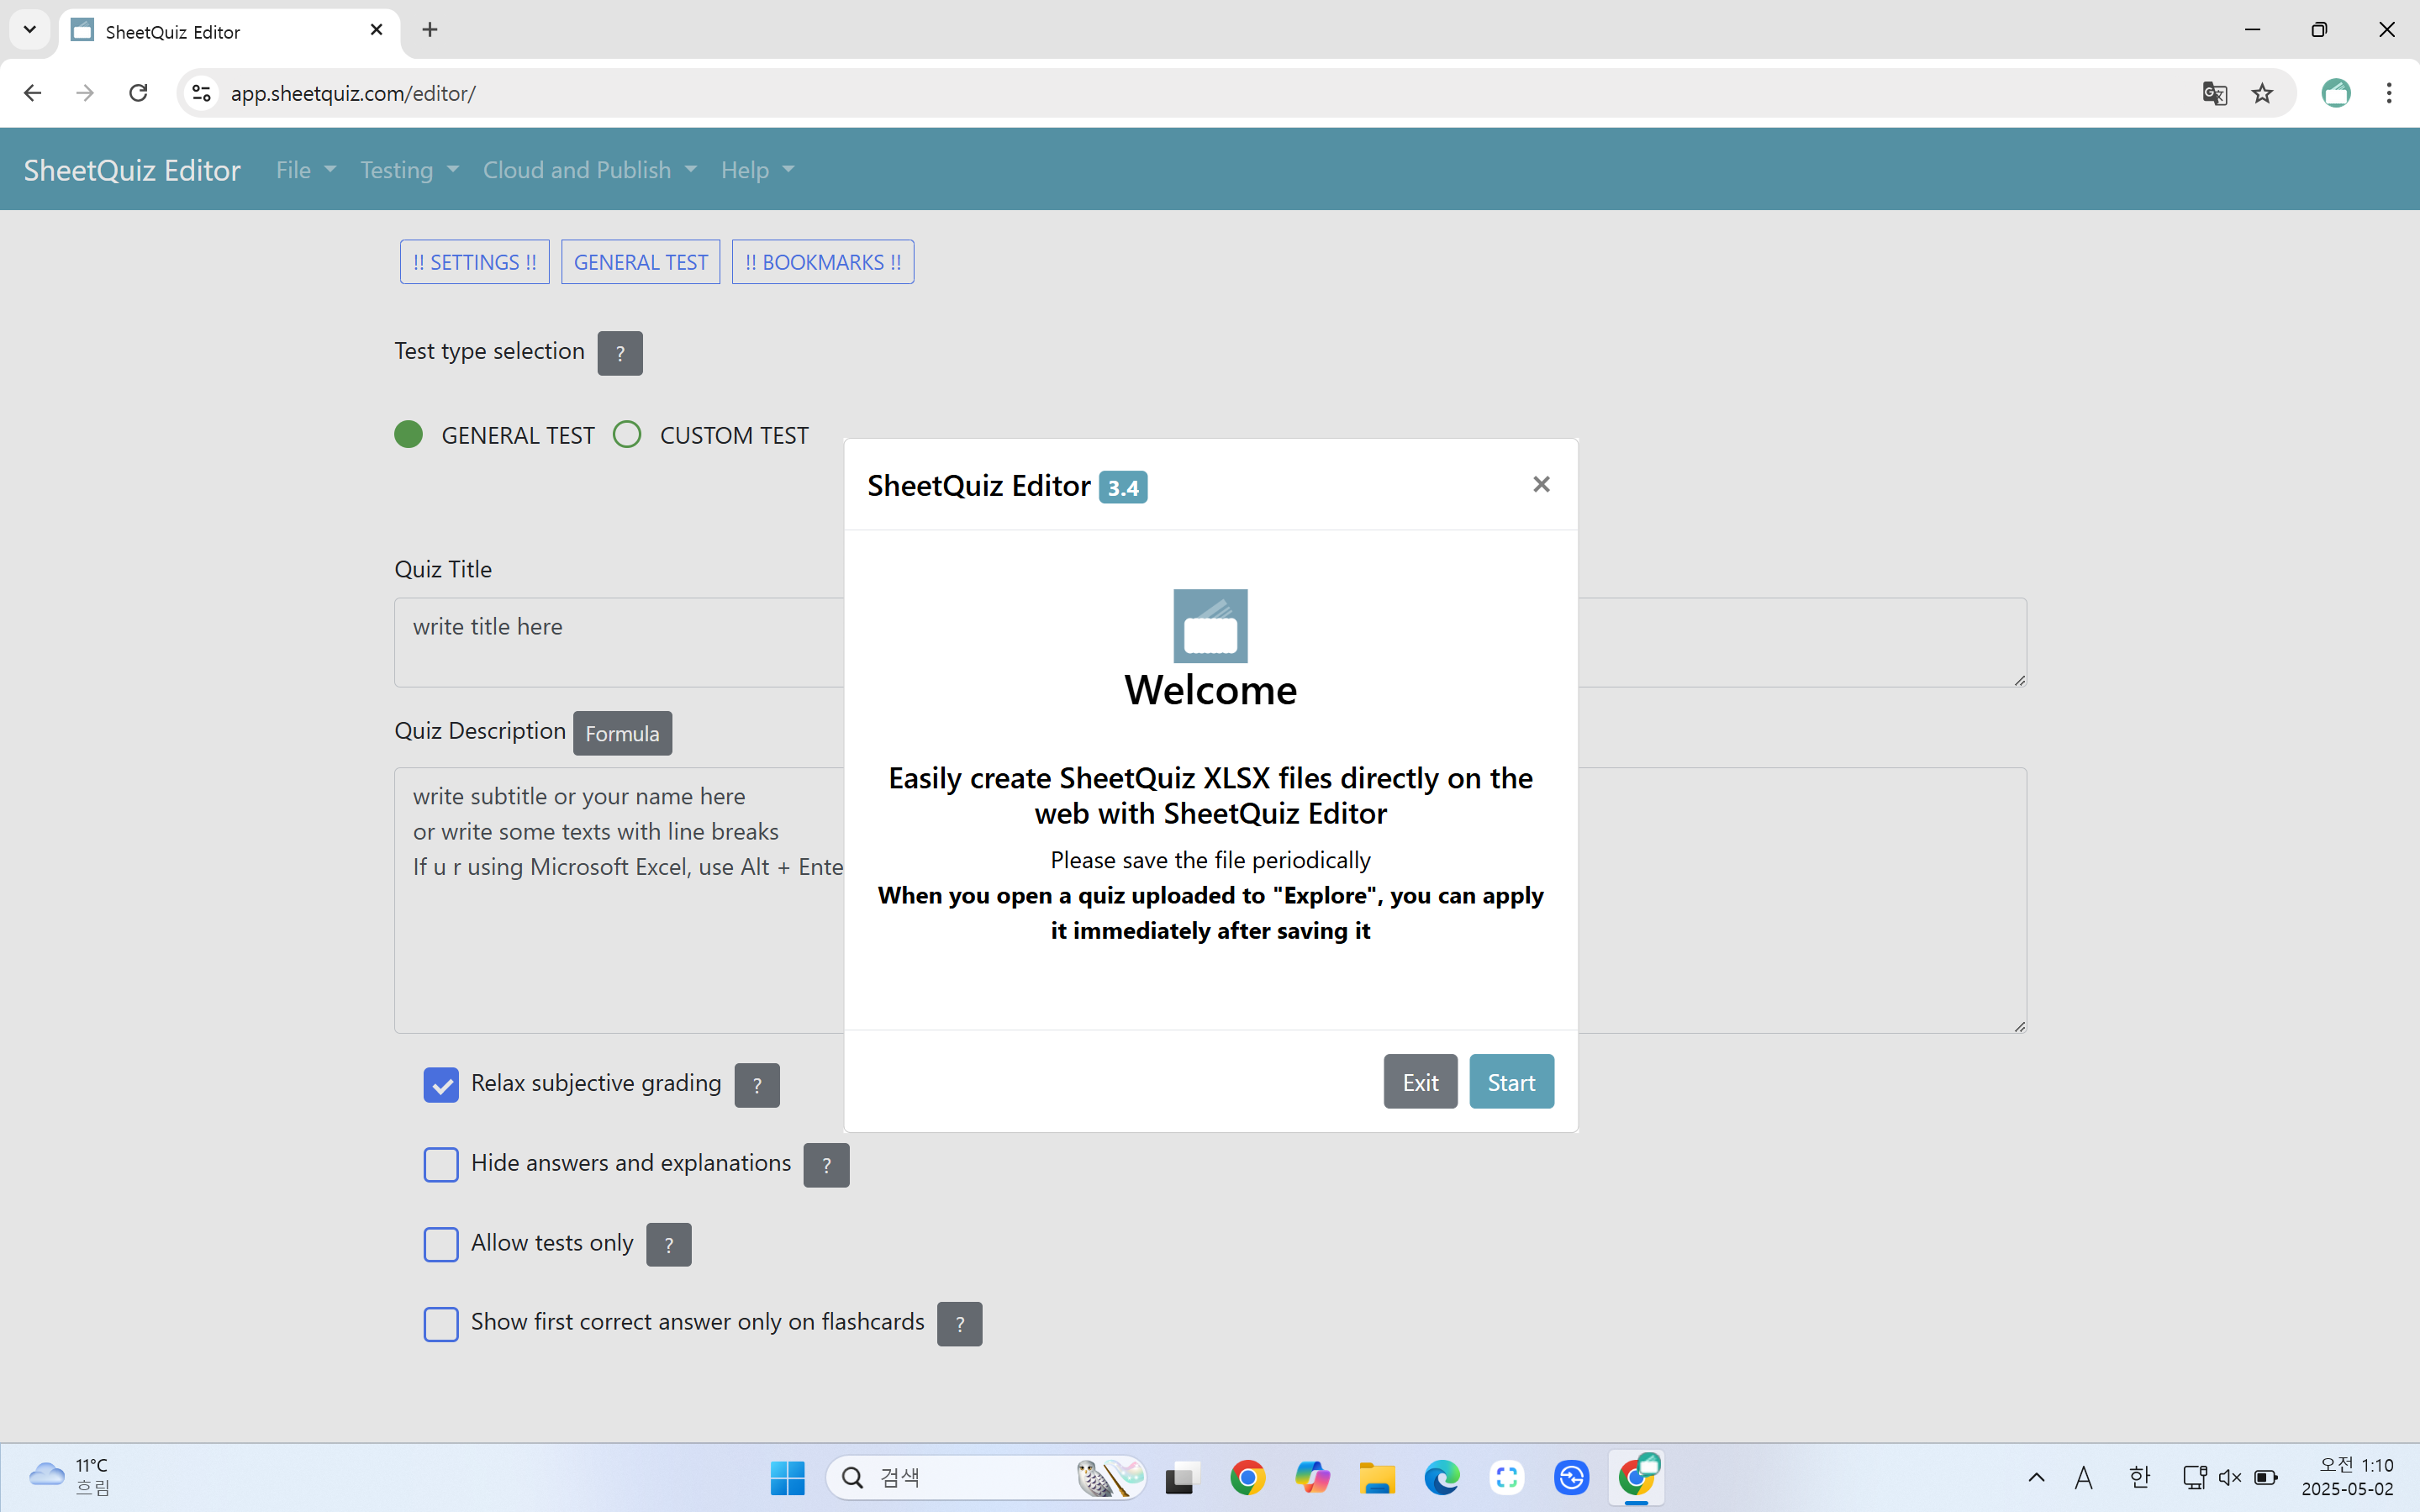Click the help icon beside Test type selection
This screenshot has height=1512, width=2420.
tap(620, 353)
